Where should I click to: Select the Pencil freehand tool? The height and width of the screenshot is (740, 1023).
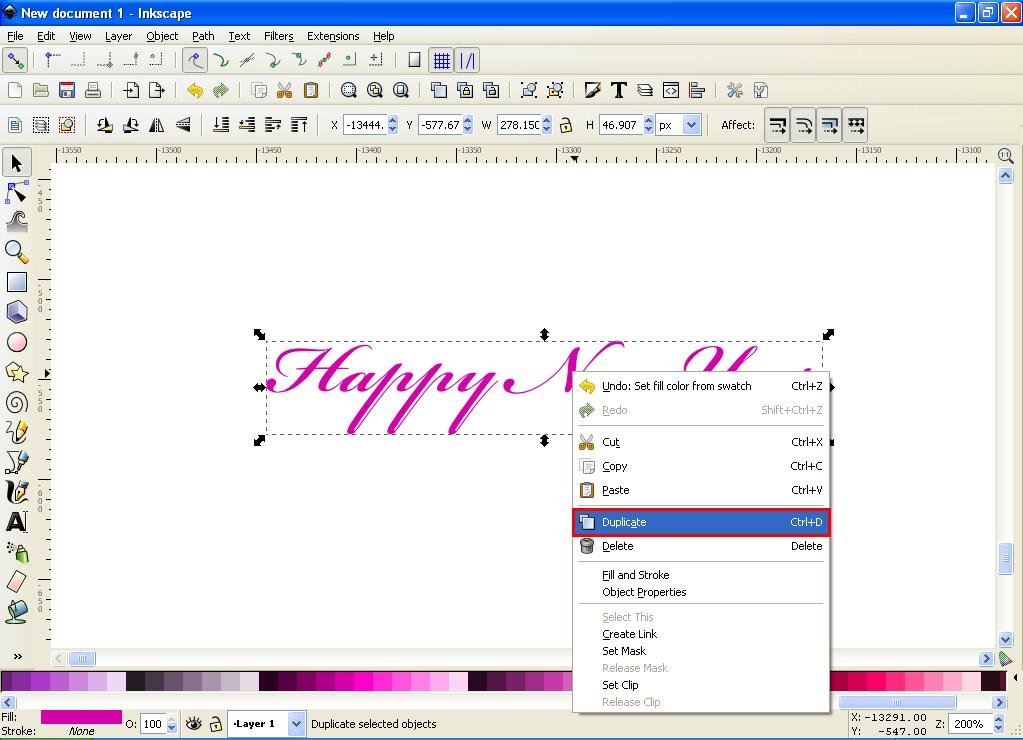[16, 432]
